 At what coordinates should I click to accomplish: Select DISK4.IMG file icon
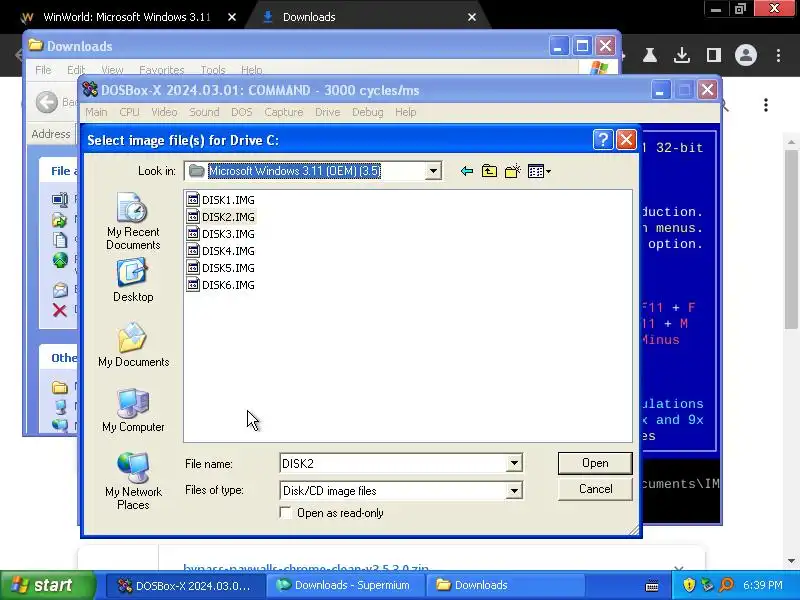[x=193, y=251]
